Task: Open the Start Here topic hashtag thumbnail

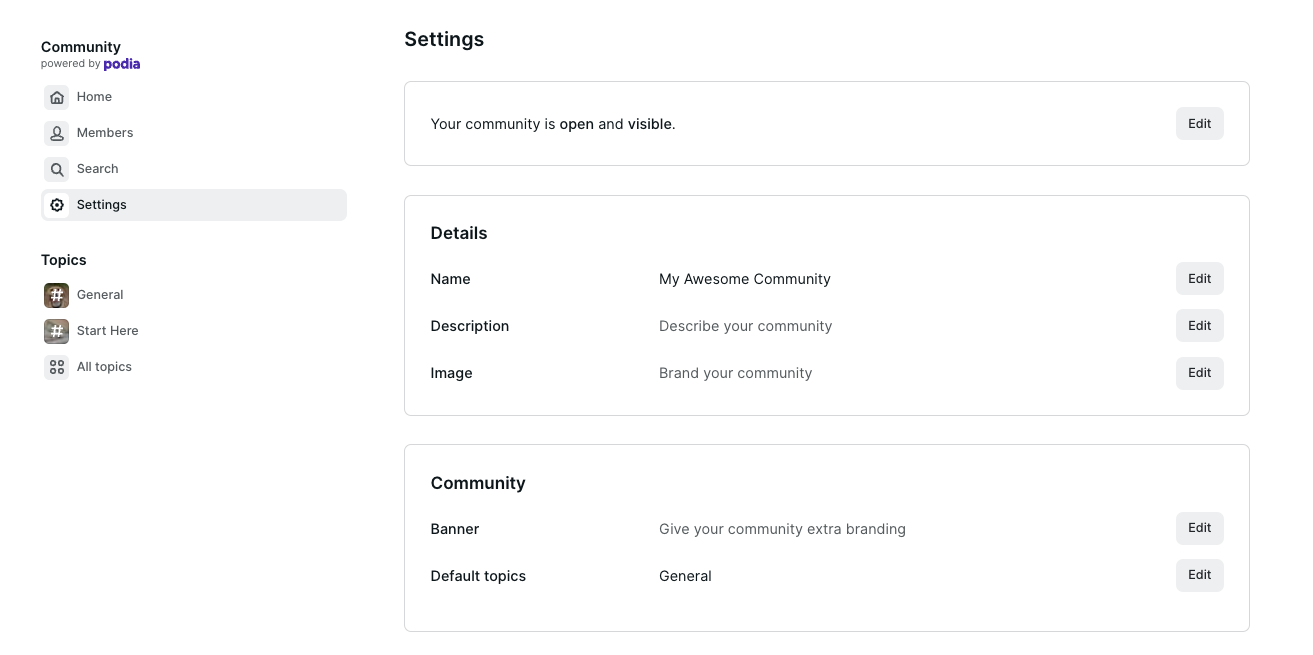Action: pyautogui.click(x=57, y=331)
